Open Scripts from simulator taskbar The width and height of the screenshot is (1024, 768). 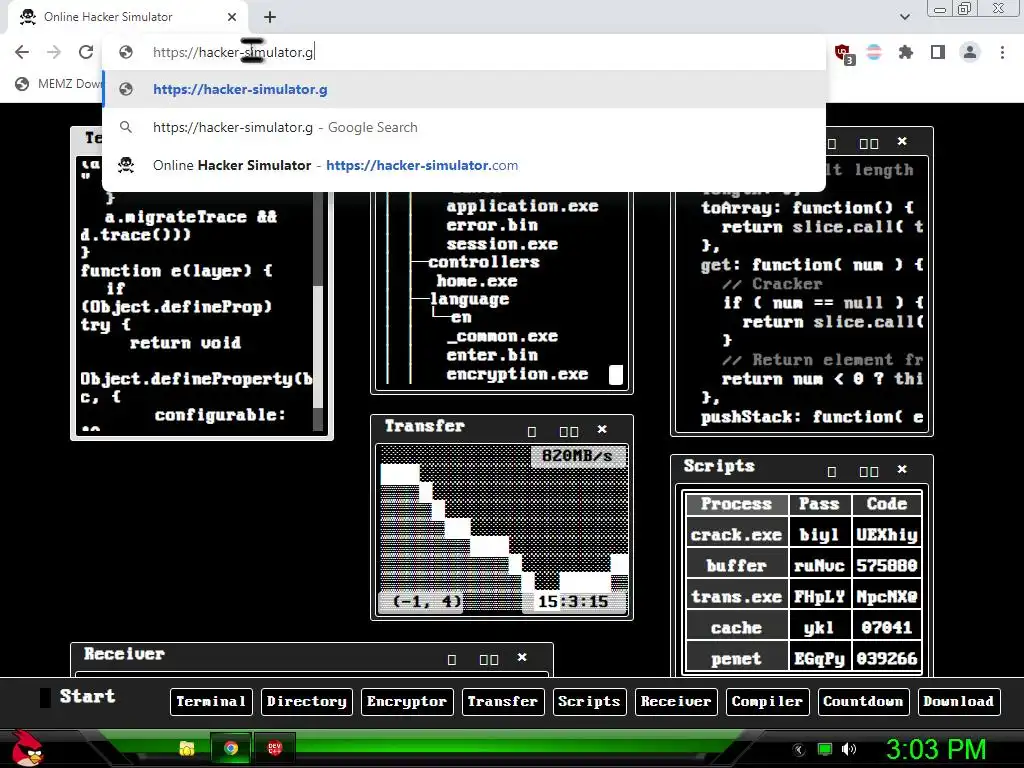(590, 701)
